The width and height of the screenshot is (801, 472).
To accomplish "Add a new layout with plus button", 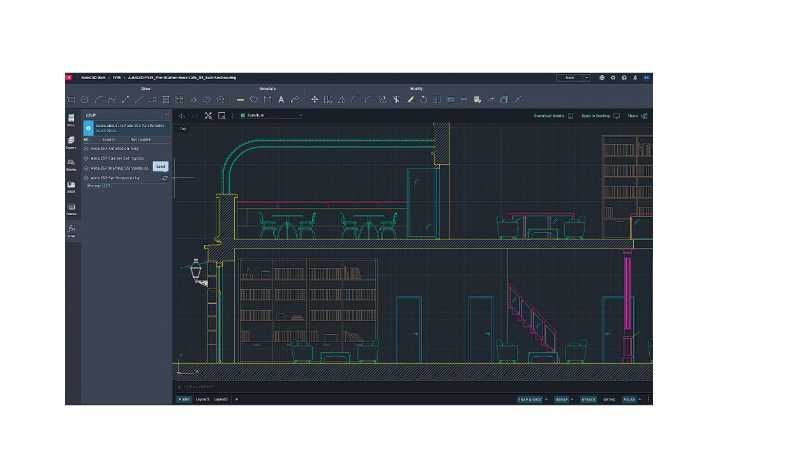I will 237,399.
